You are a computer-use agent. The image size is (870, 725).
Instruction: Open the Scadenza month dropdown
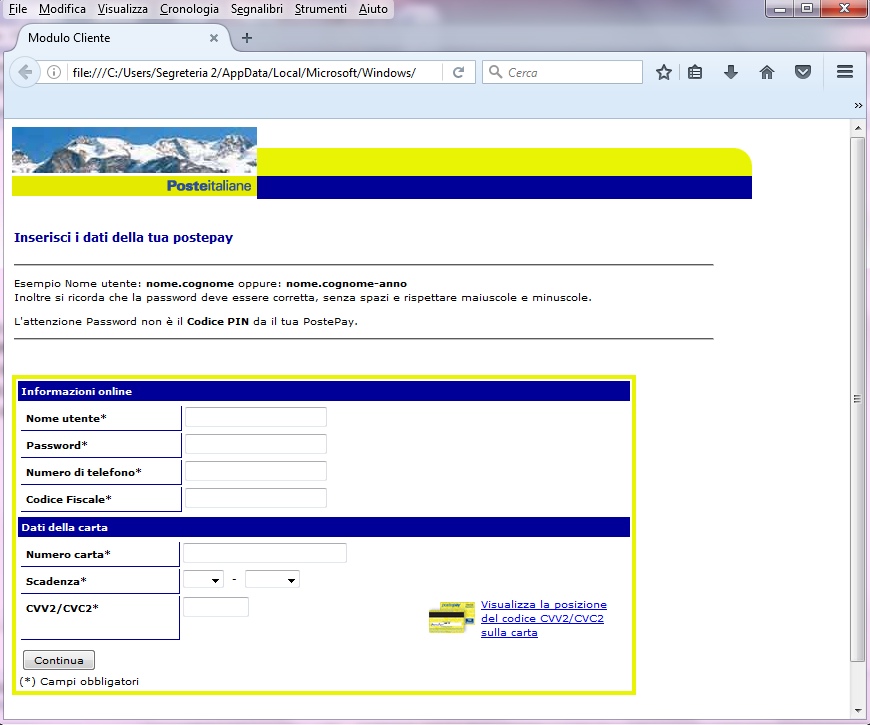click(203, 580)
